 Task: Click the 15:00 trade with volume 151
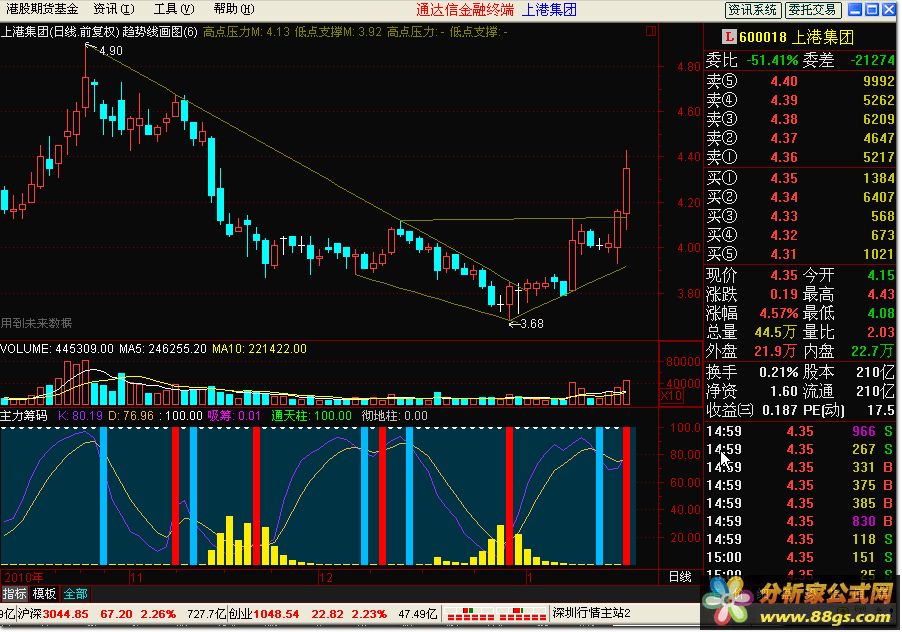(x=800, y=557)
